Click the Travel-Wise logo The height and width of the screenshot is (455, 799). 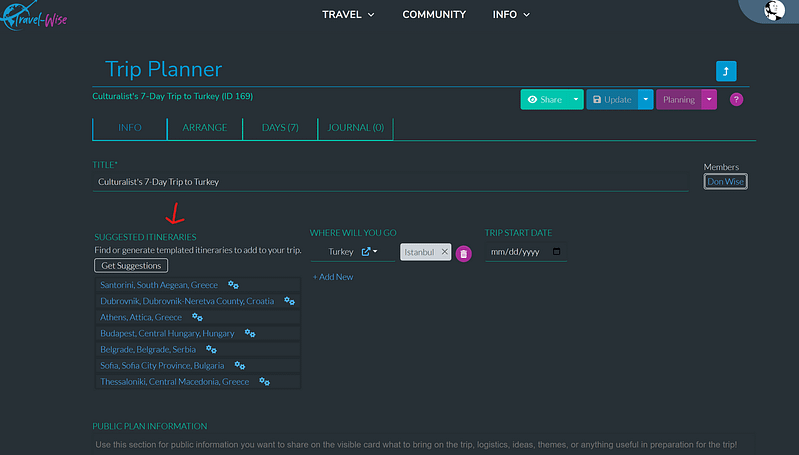point(34,16)
